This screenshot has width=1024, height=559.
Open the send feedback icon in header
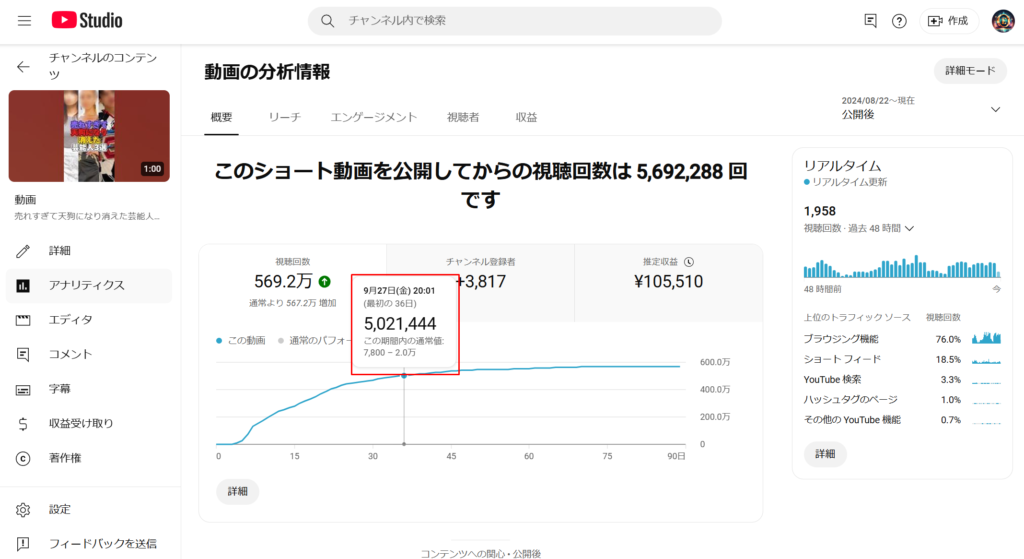coord(870,21)
